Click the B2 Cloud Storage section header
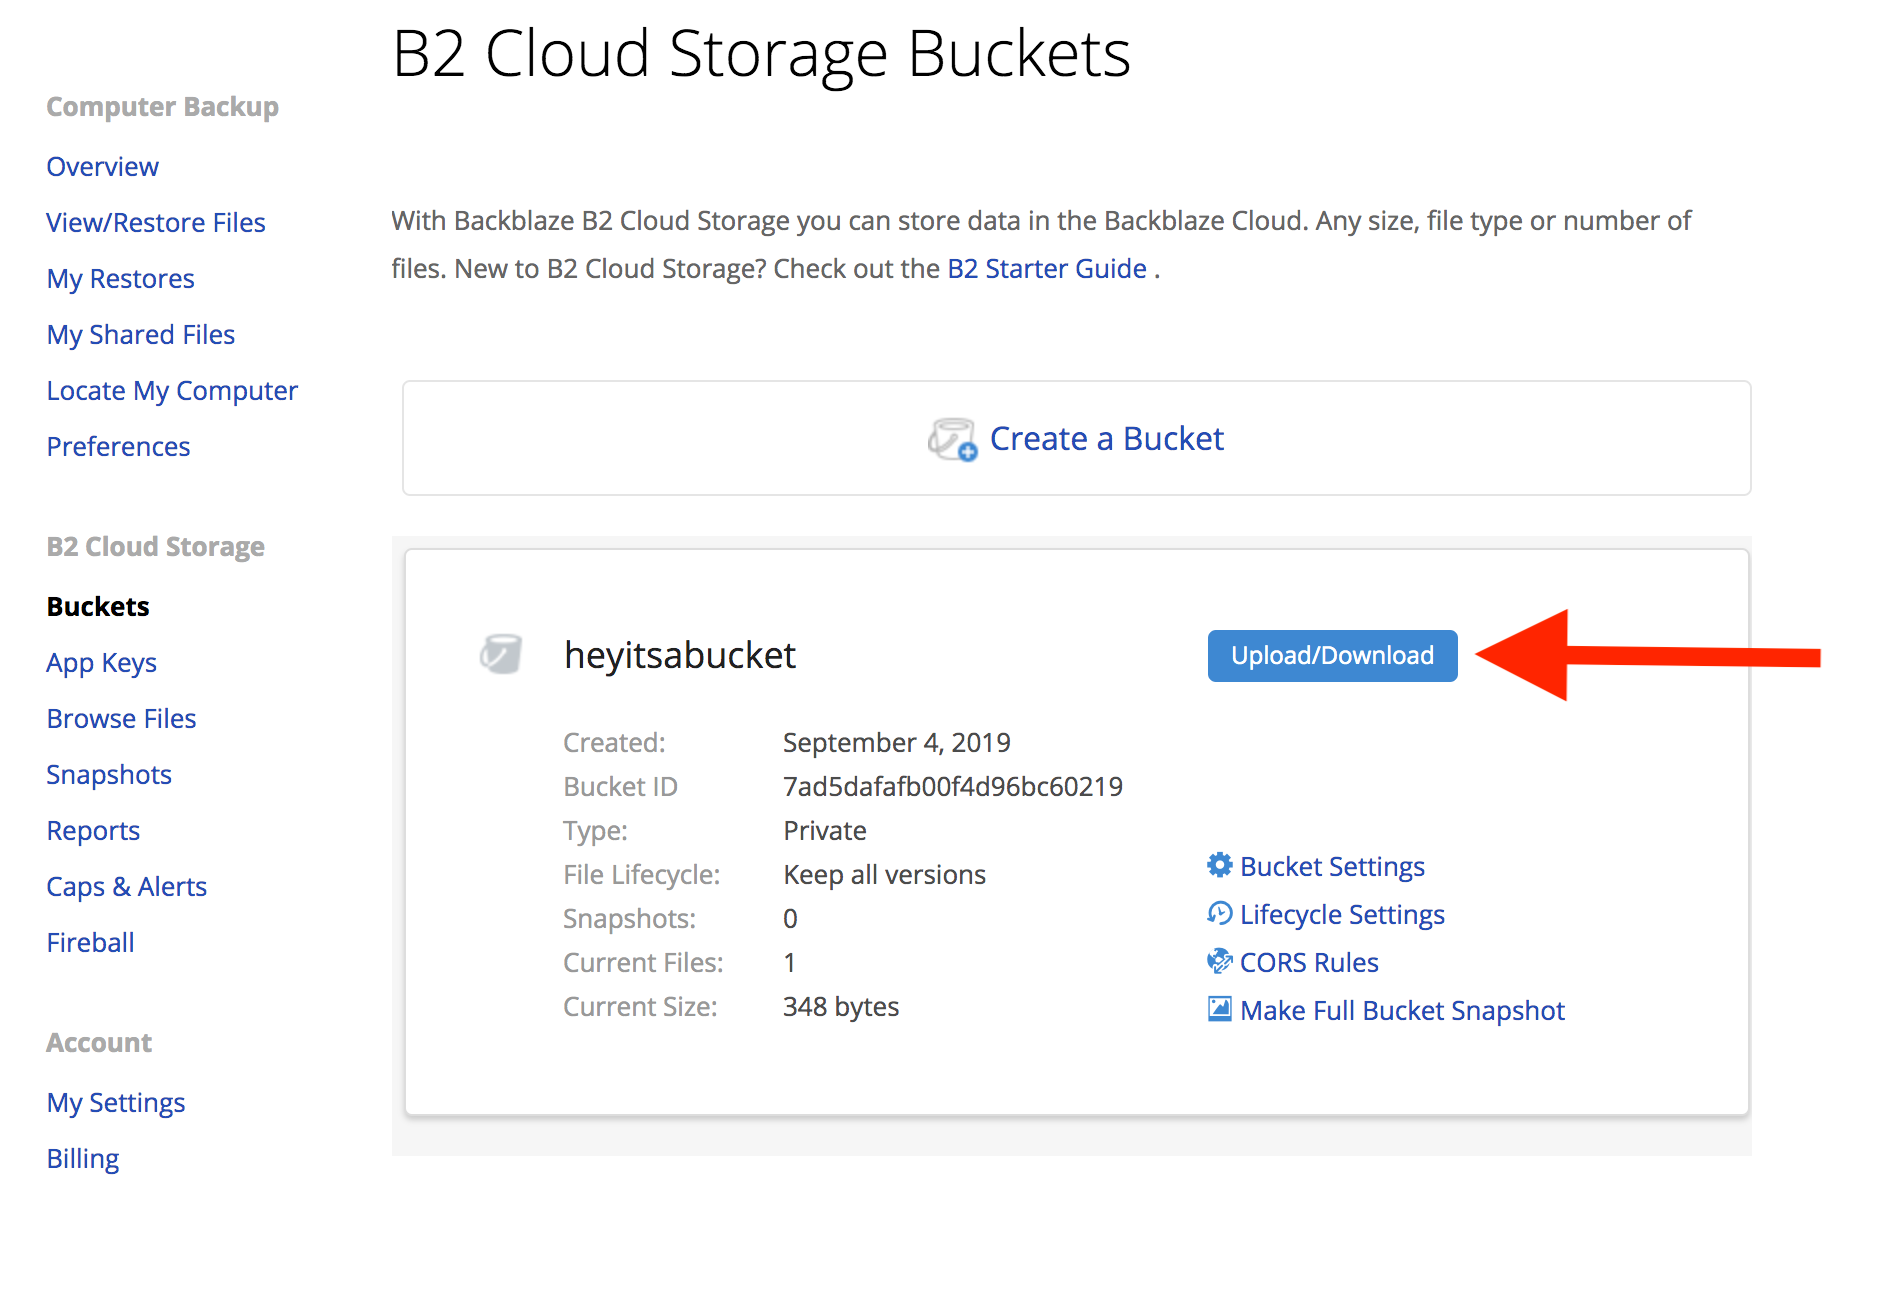Screen dimensions: 1895x1300 156,547
